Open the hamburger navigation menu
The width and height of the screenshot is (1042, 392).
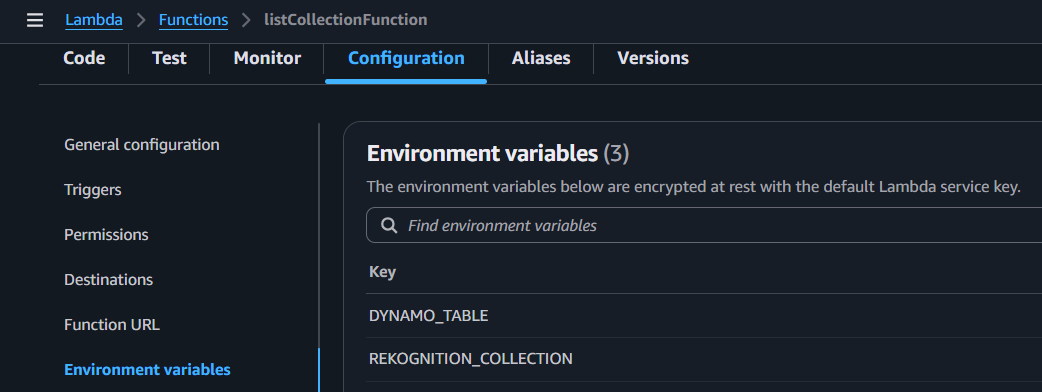[x=35, y=20]
